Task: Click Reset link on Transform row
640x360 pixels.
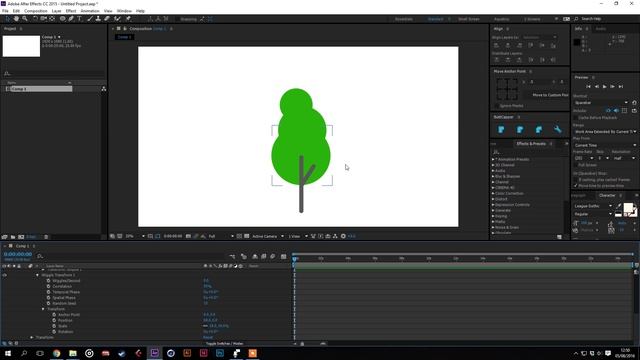Action: pos(208,338)
